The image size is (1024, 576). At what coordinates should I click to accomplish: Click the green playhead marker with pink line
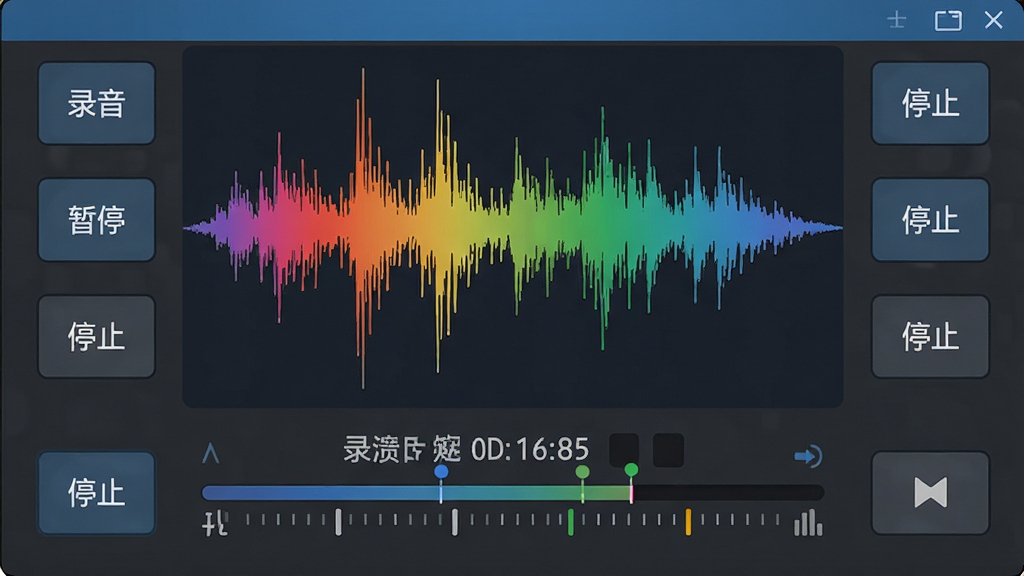pyautogui.click(x=631, y=470)
